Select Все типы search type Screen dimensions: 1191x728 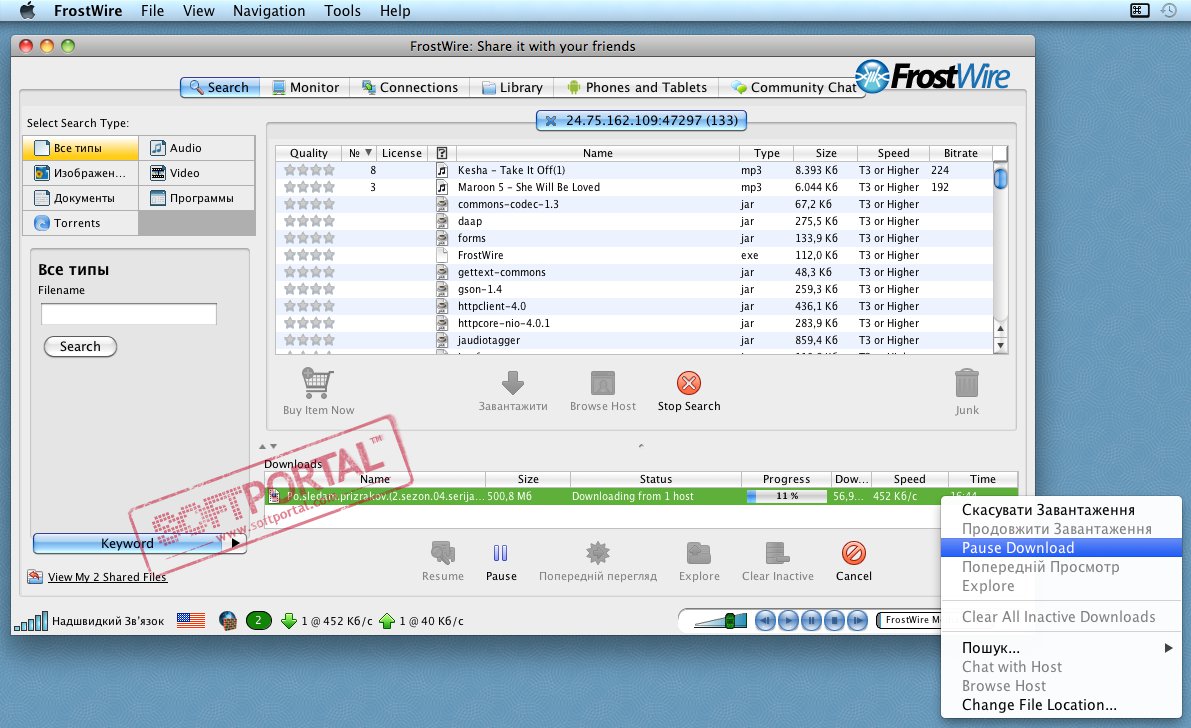(x=81, y=148)
